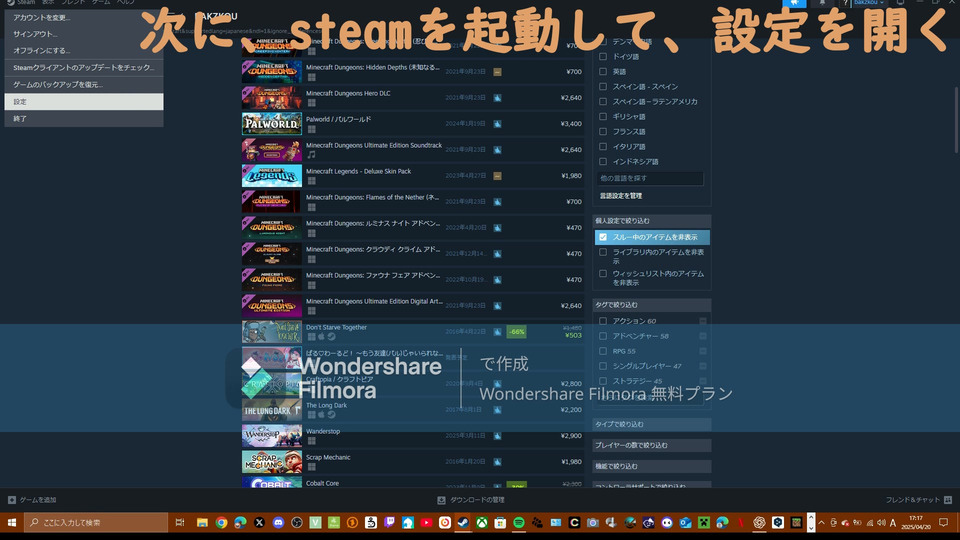This screenshot has width=960, height=540.
Task: Click the music note icon in Soundtrack row
Action: [x=312, y=155]
